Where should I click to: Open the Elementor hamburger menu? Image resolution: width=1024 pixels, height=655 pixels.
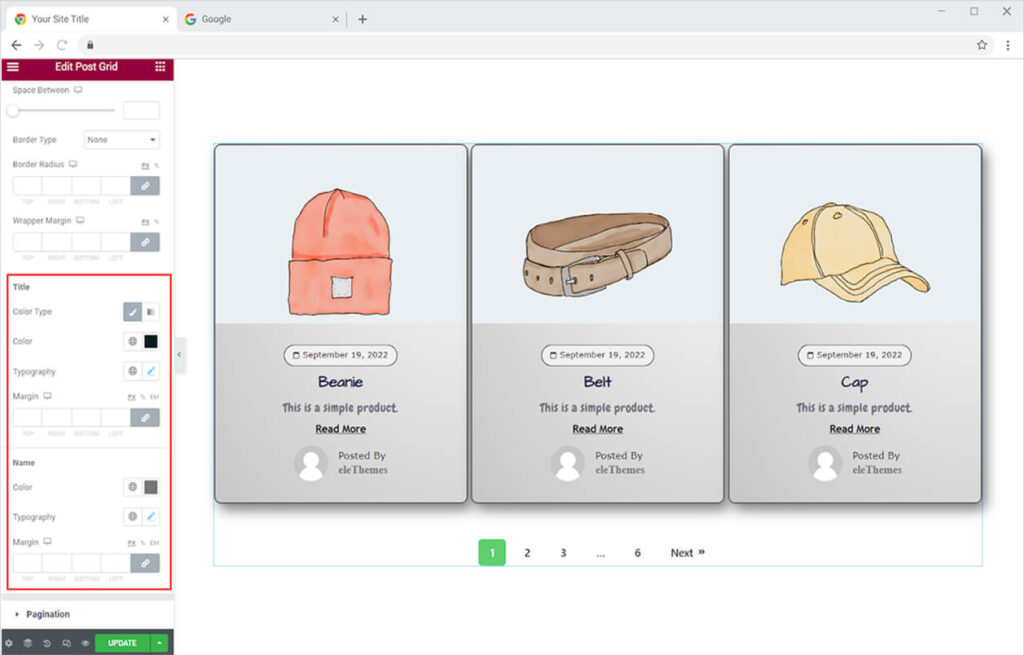[x=13, y=67]
